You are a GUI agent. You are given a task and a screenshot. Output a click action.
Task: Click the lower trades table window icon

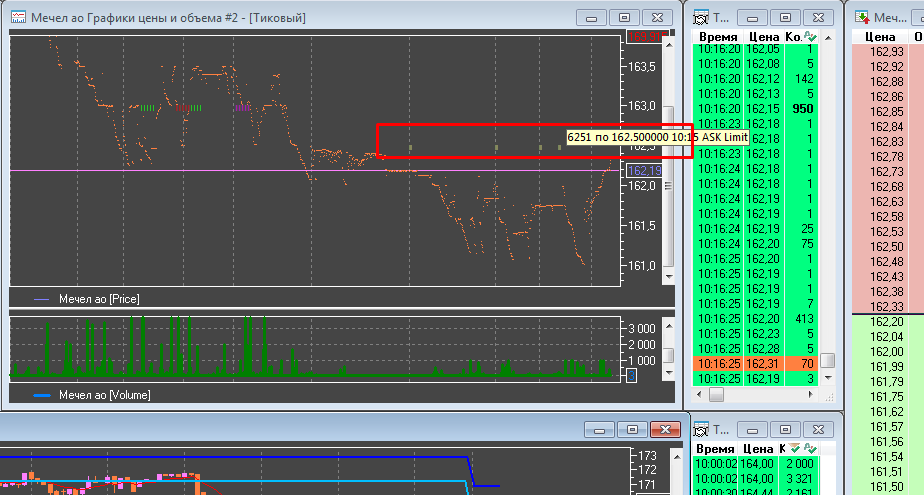pyautogui.click(x=701, y=429)
